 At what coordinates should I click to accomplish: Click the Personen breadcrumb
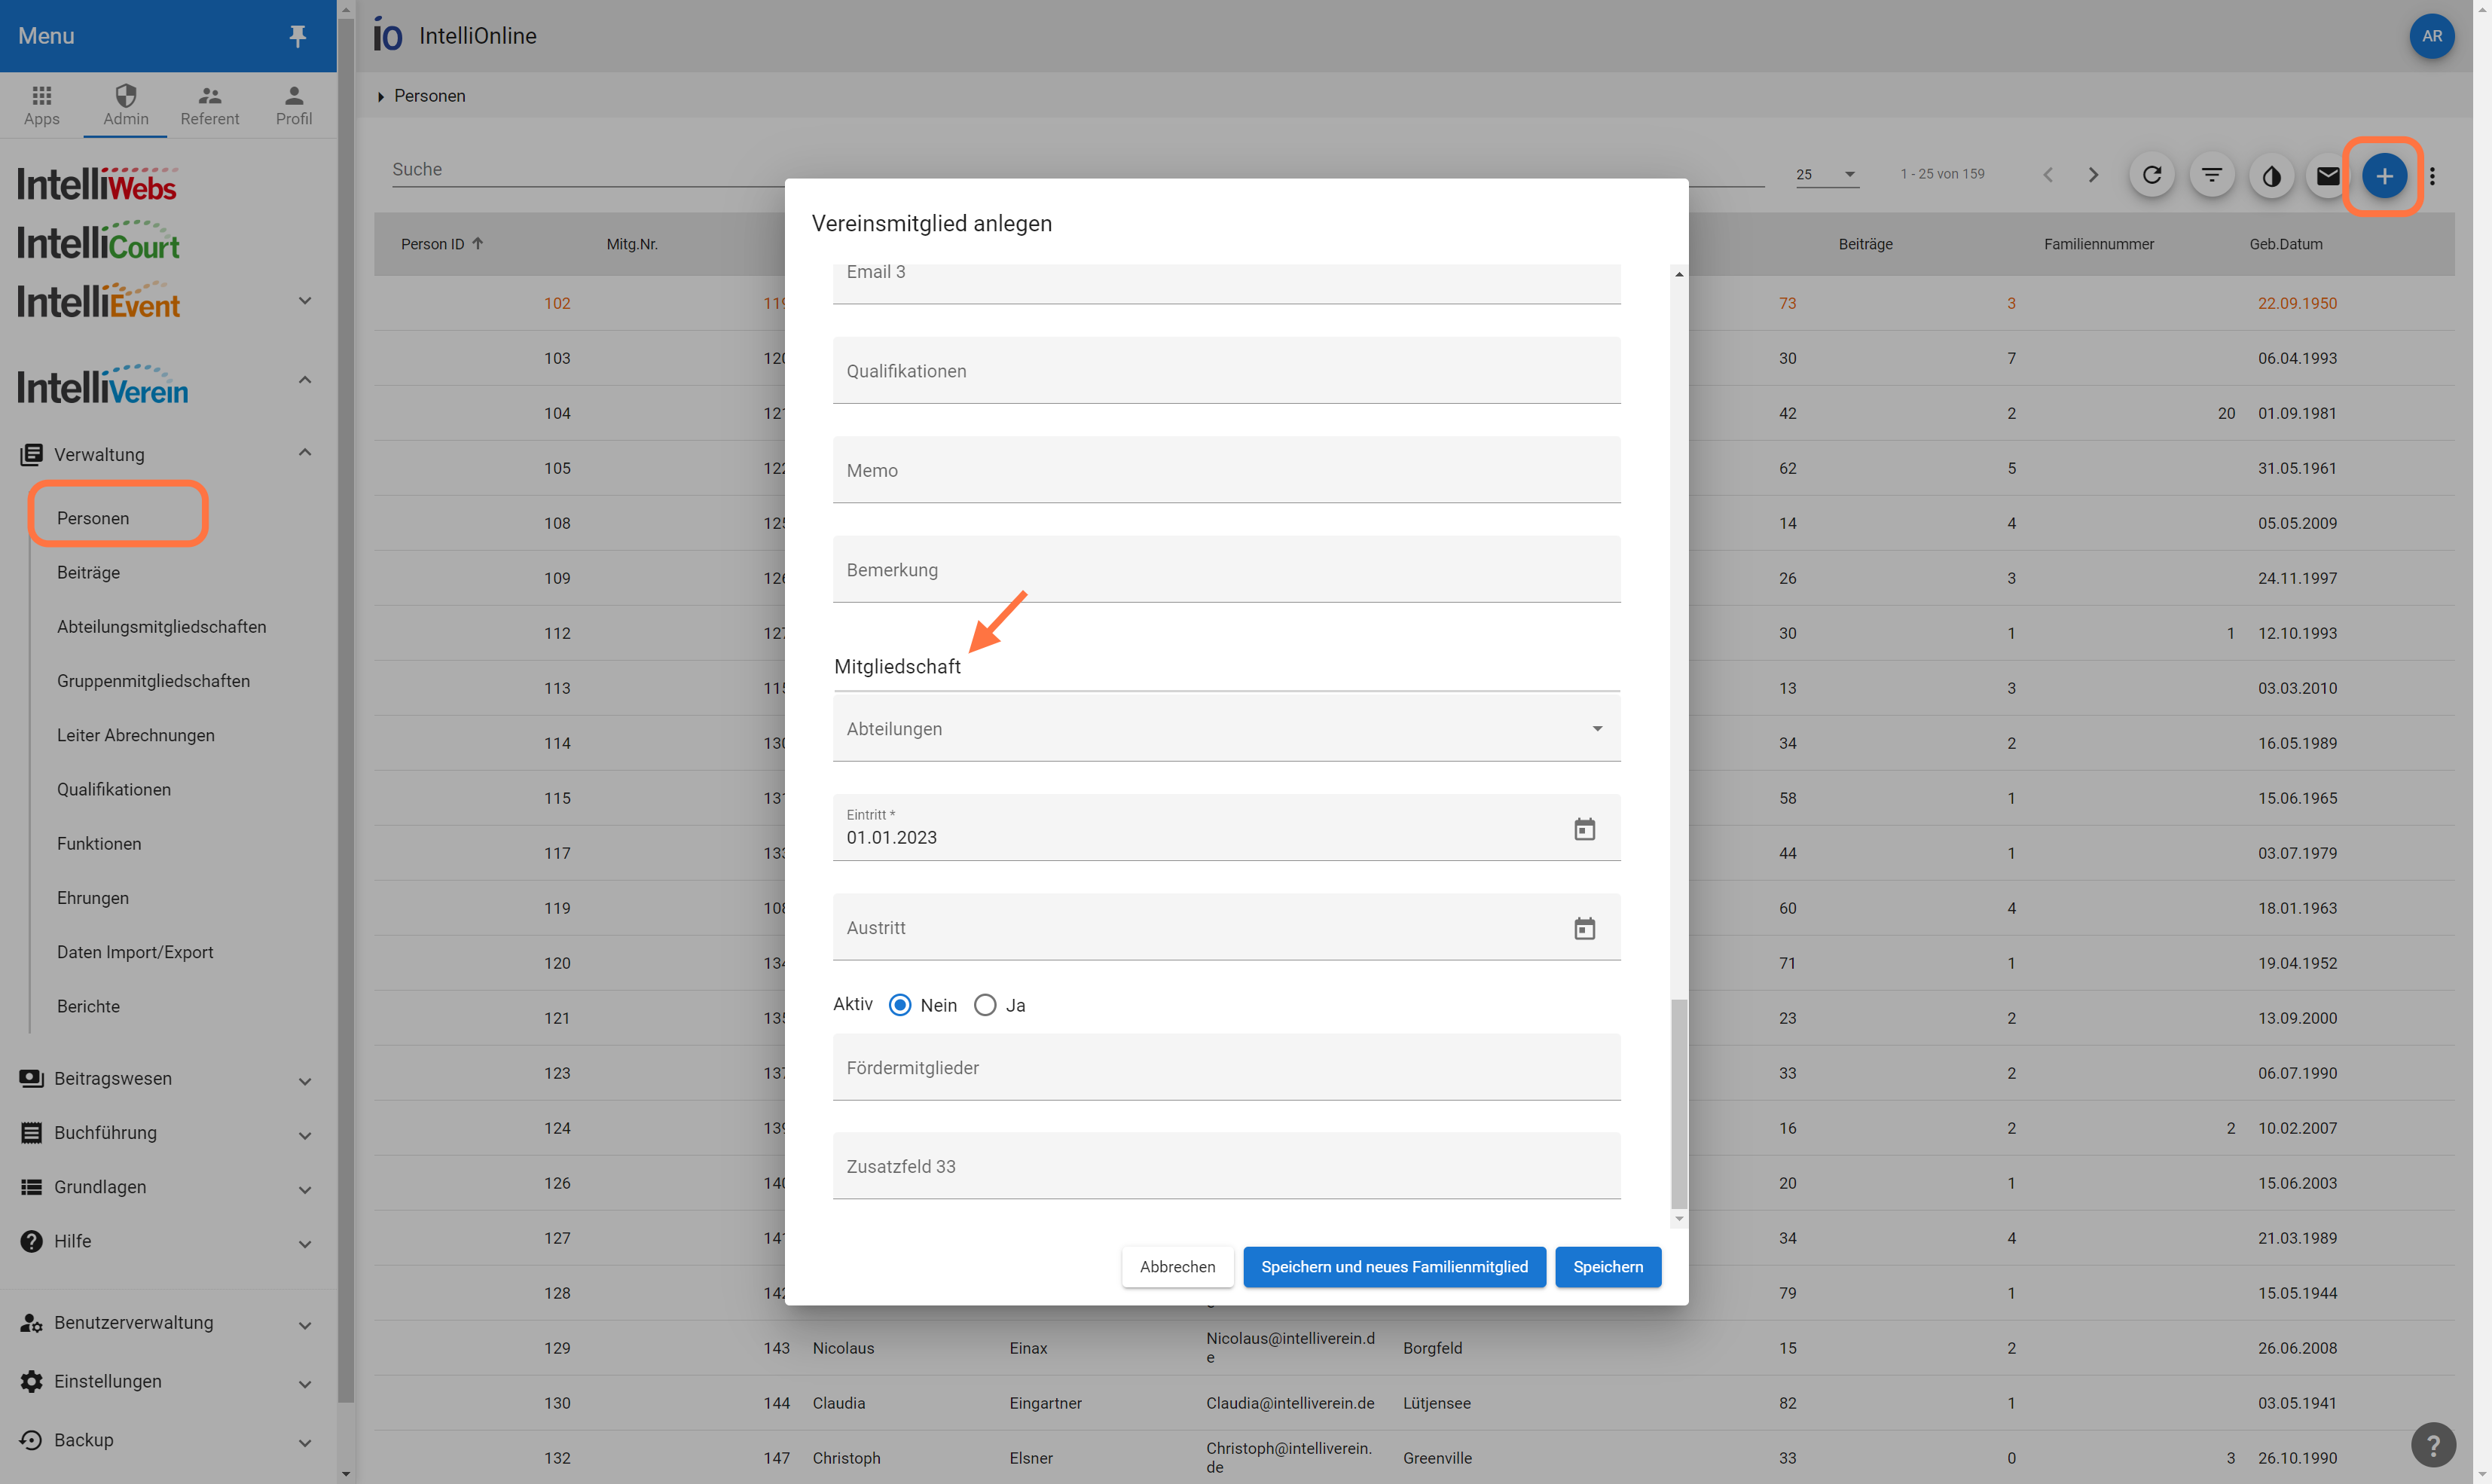tap(429, 96)
